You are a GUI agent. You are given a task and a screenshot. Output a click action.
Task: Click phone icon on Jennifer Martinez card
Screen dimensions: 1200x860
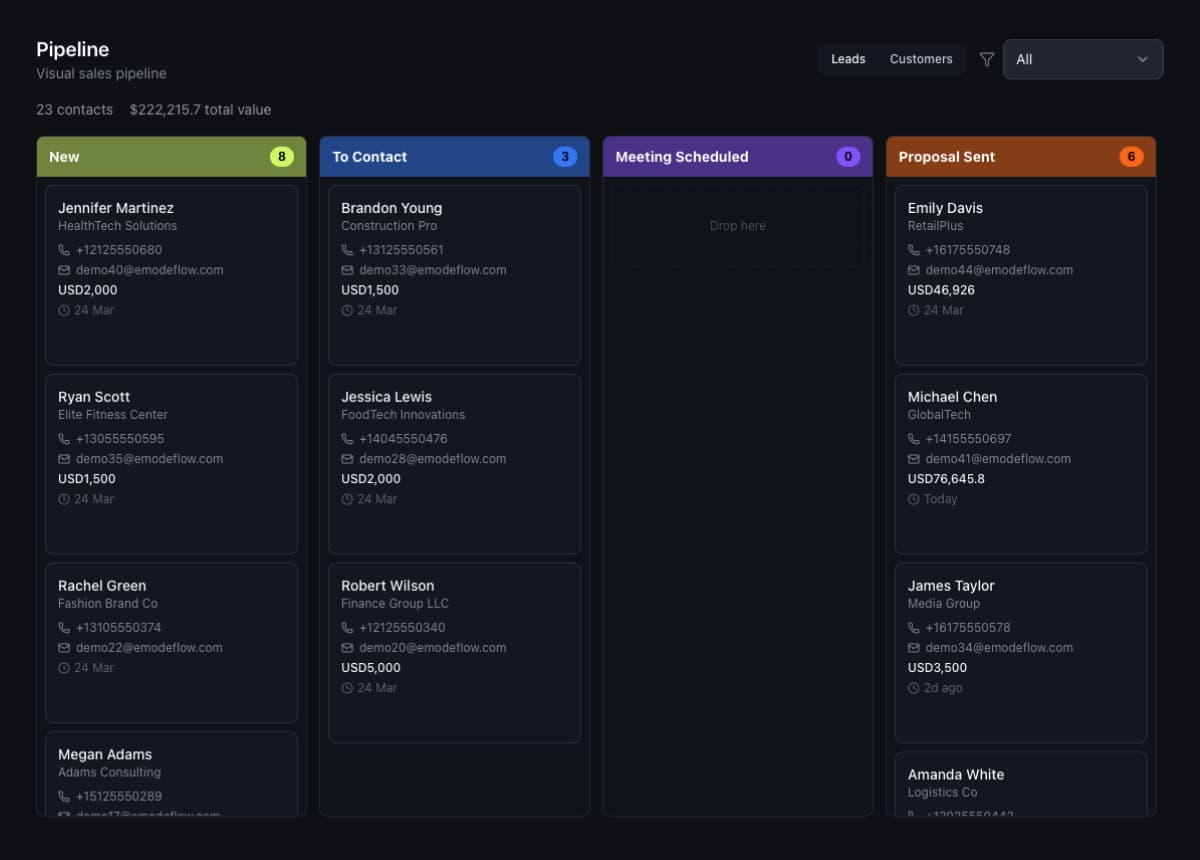pyautogui.click(x=64, y=250)
